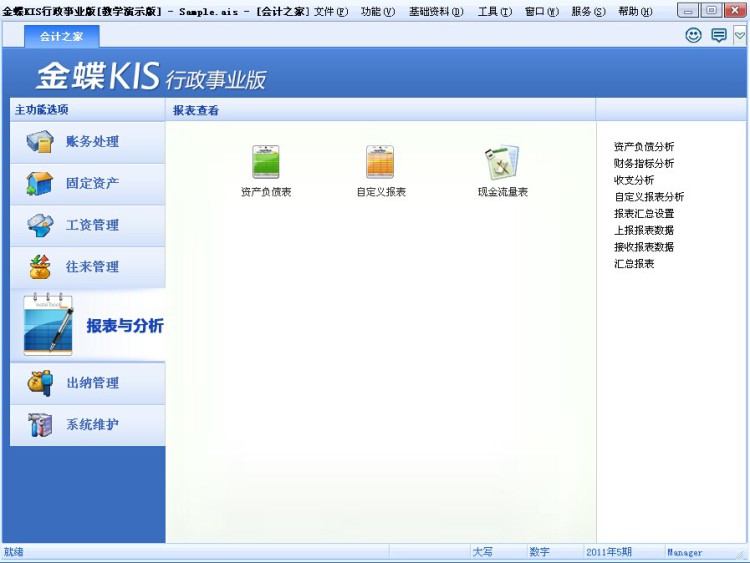Select 账务处理 in the sidebar
750x563 pixels.
coord(88,142)
